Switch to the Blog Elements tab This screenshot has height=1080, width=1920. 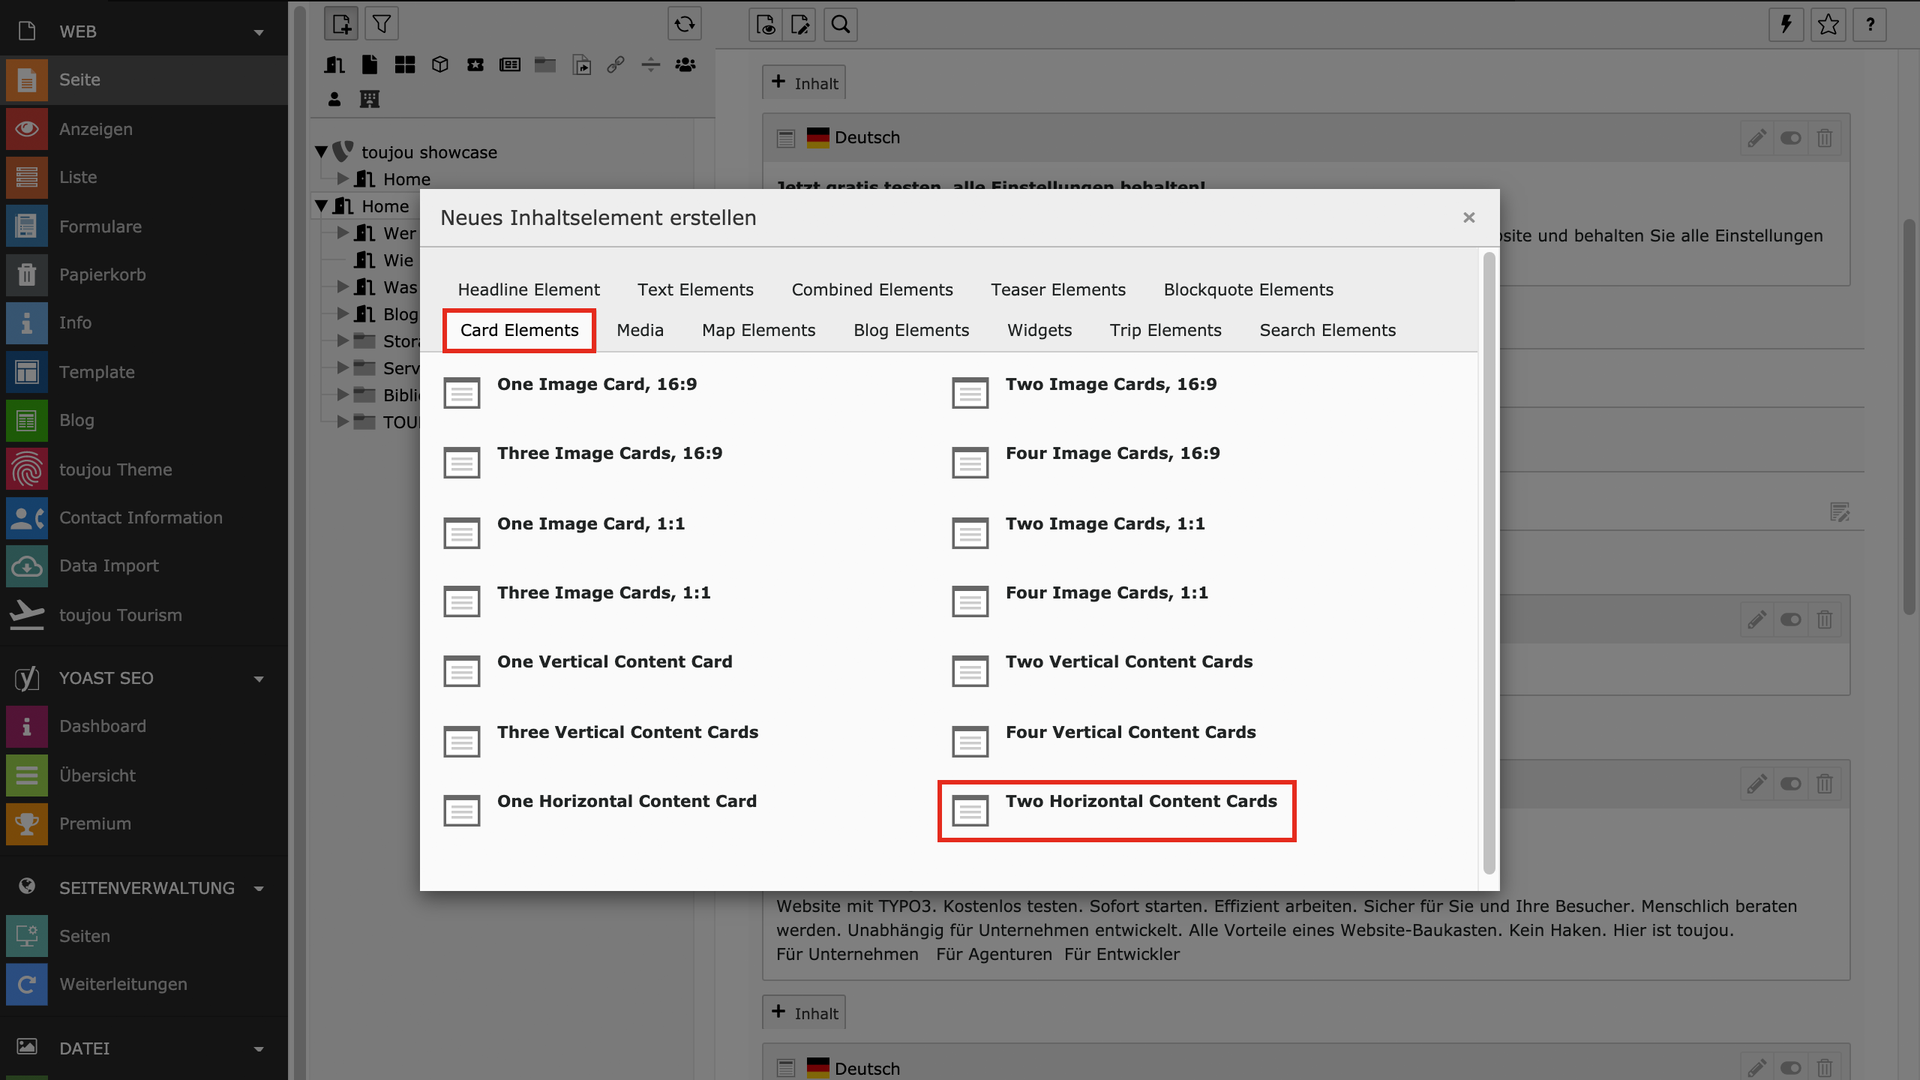(x=911, y=331)
